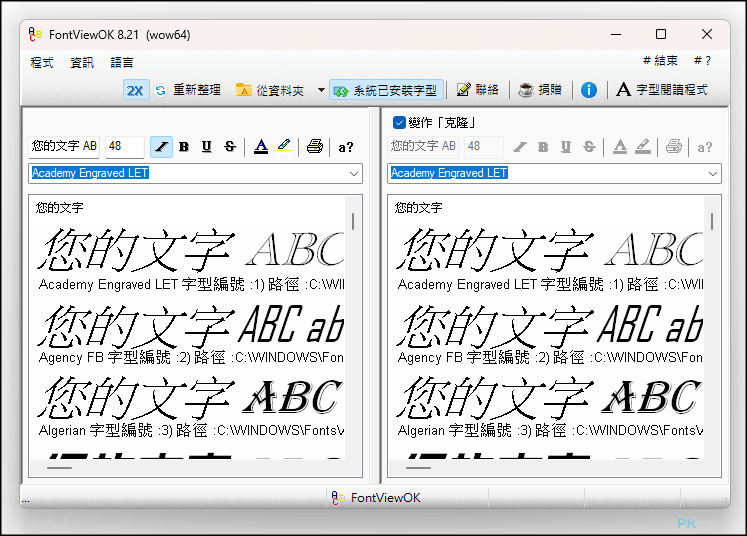Screen dimensions: 747x536
Task: Click the FontViewOK title bar app icon
Action: pyautogui.click(x=35, y=34)
